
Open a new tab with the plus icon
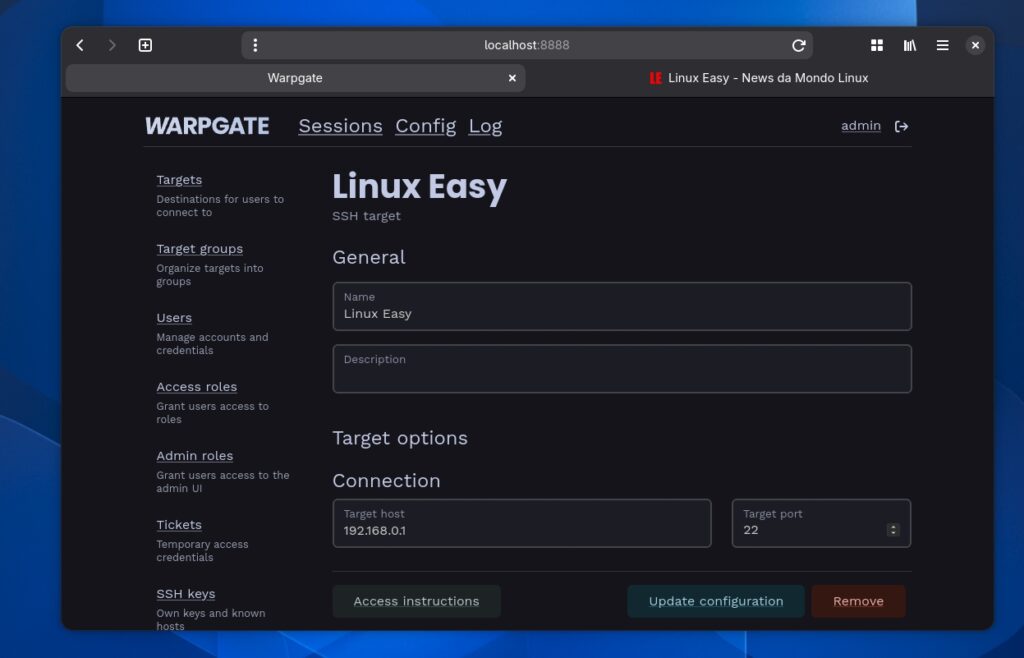point(145,45)
